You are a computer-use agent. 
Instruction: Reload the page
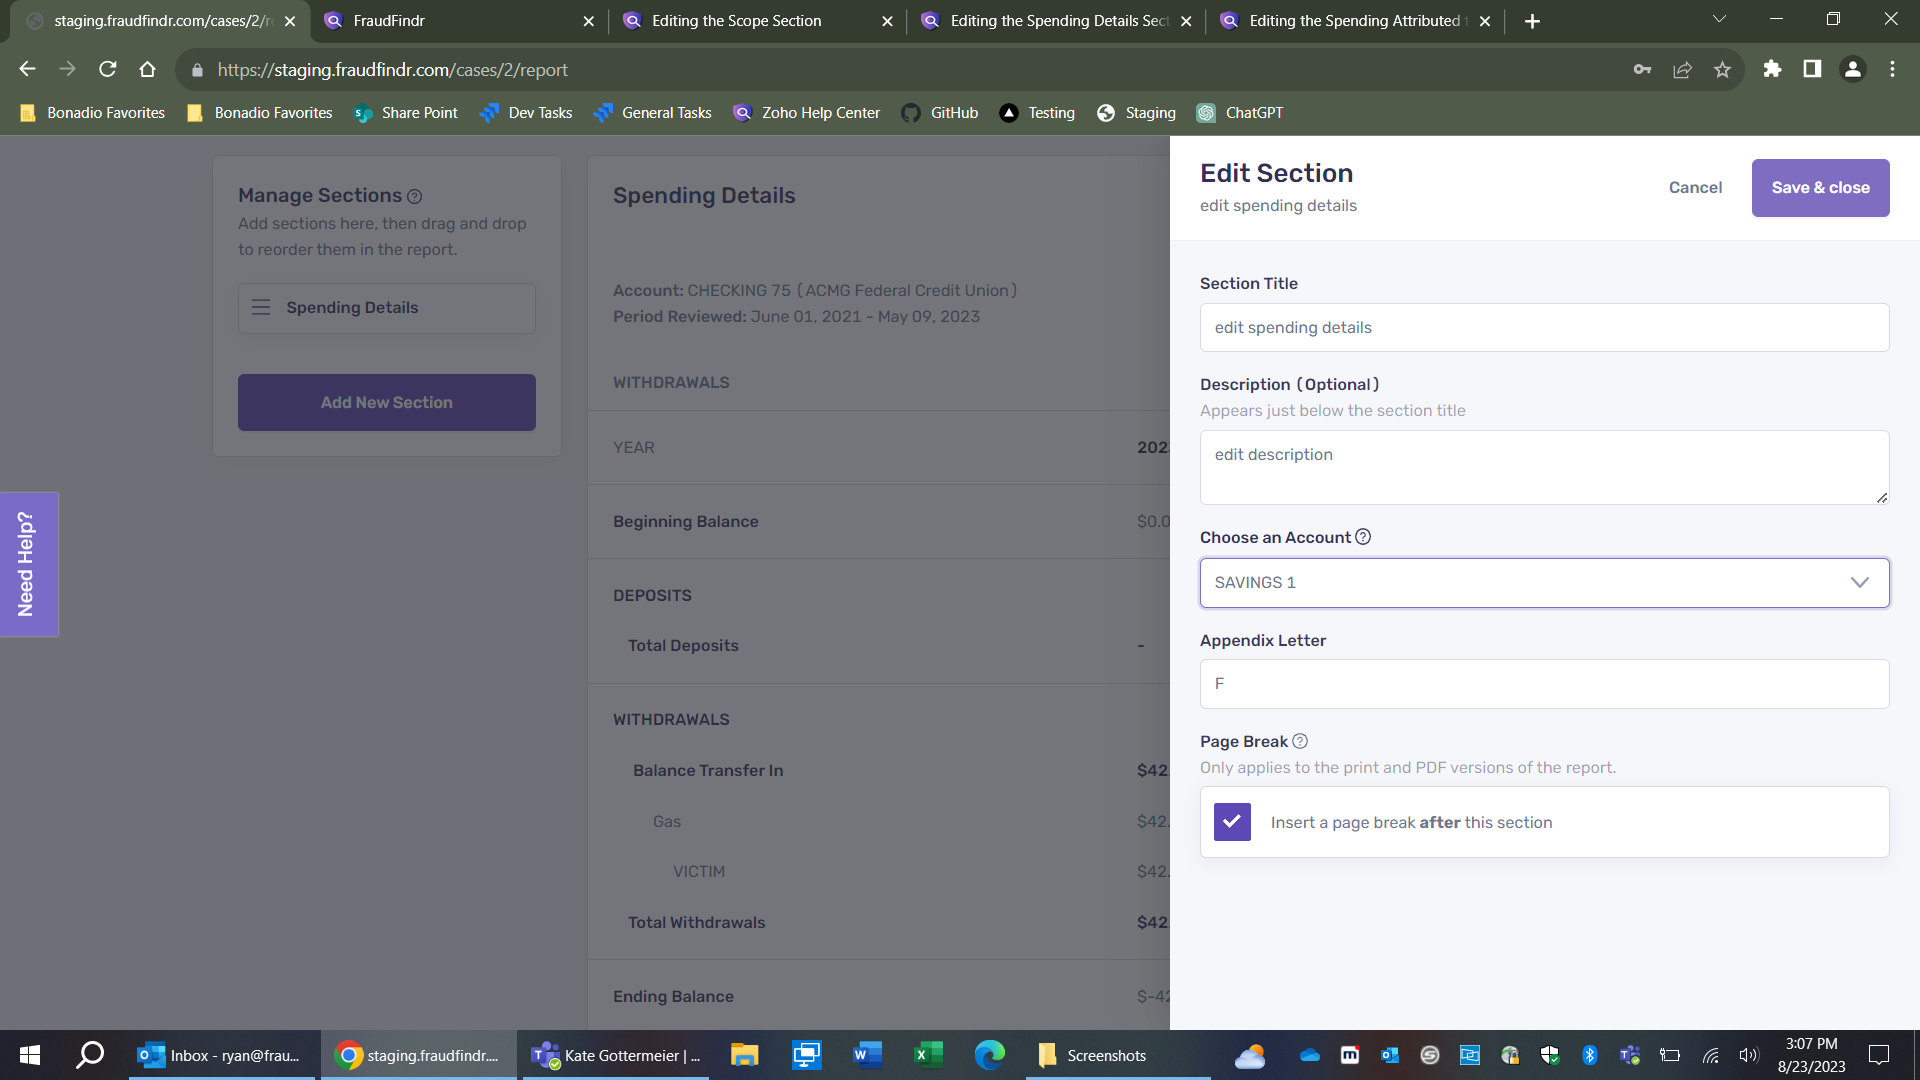point(108,69)
